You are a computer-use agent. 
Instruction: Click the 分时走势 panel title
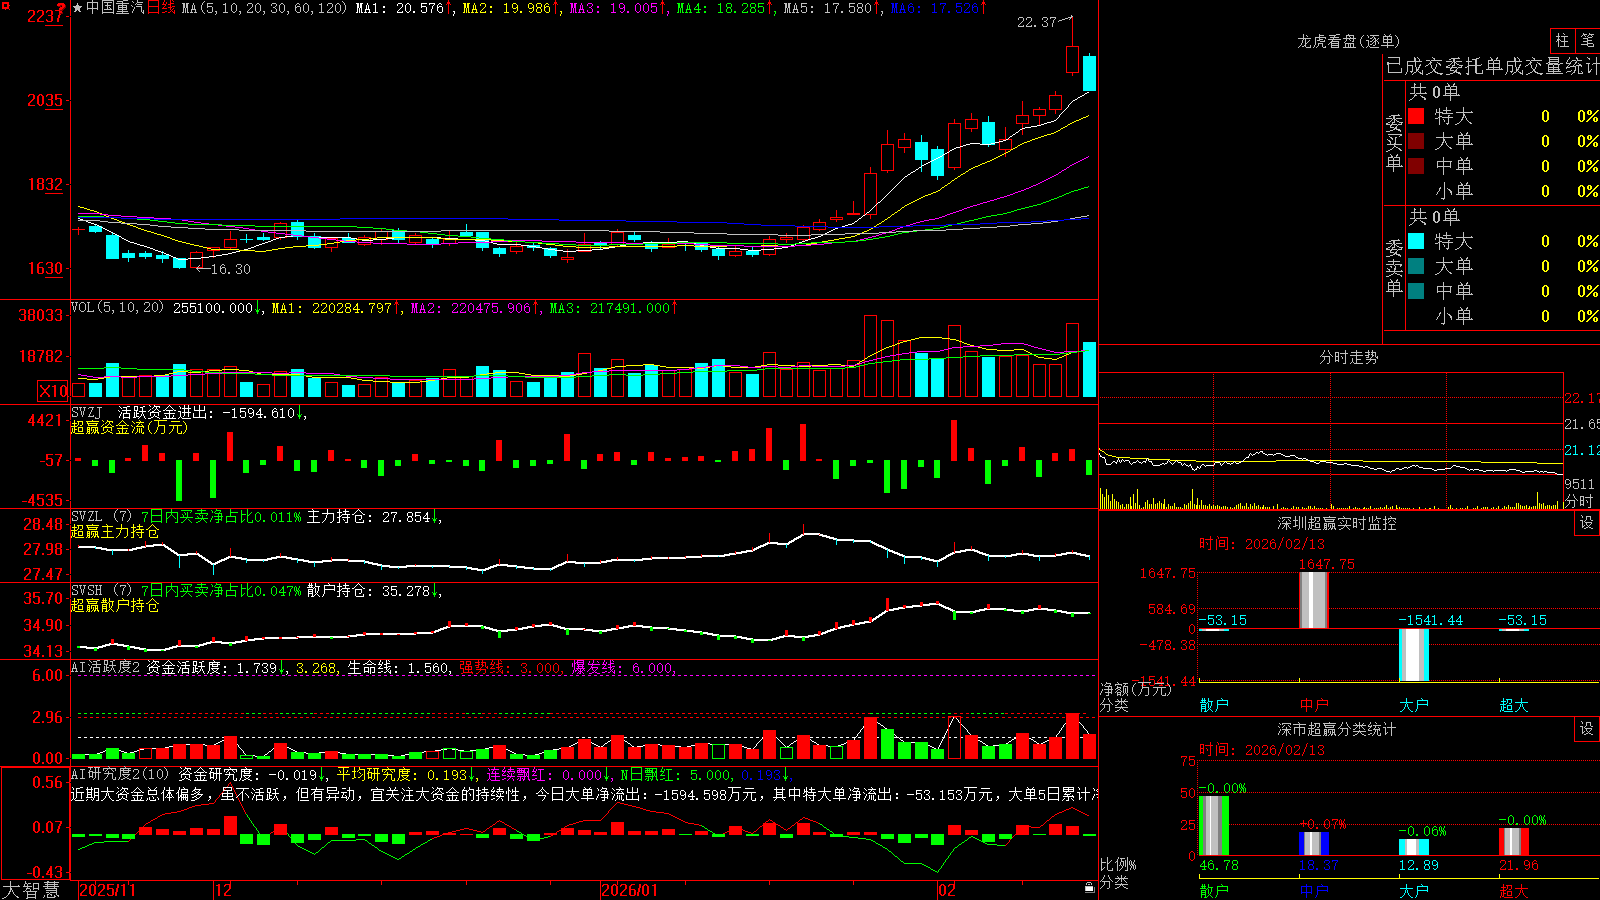[1349, 357]
